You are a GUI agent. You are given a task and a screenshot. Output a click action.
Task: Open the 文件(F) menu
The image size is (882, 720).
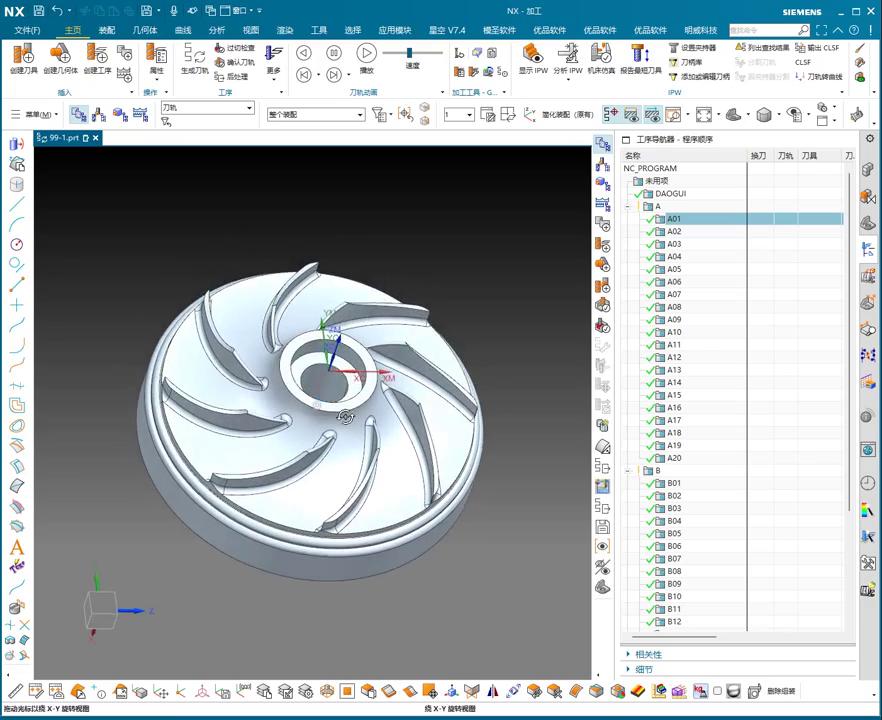pyautogui.click(x=28, y=30)
